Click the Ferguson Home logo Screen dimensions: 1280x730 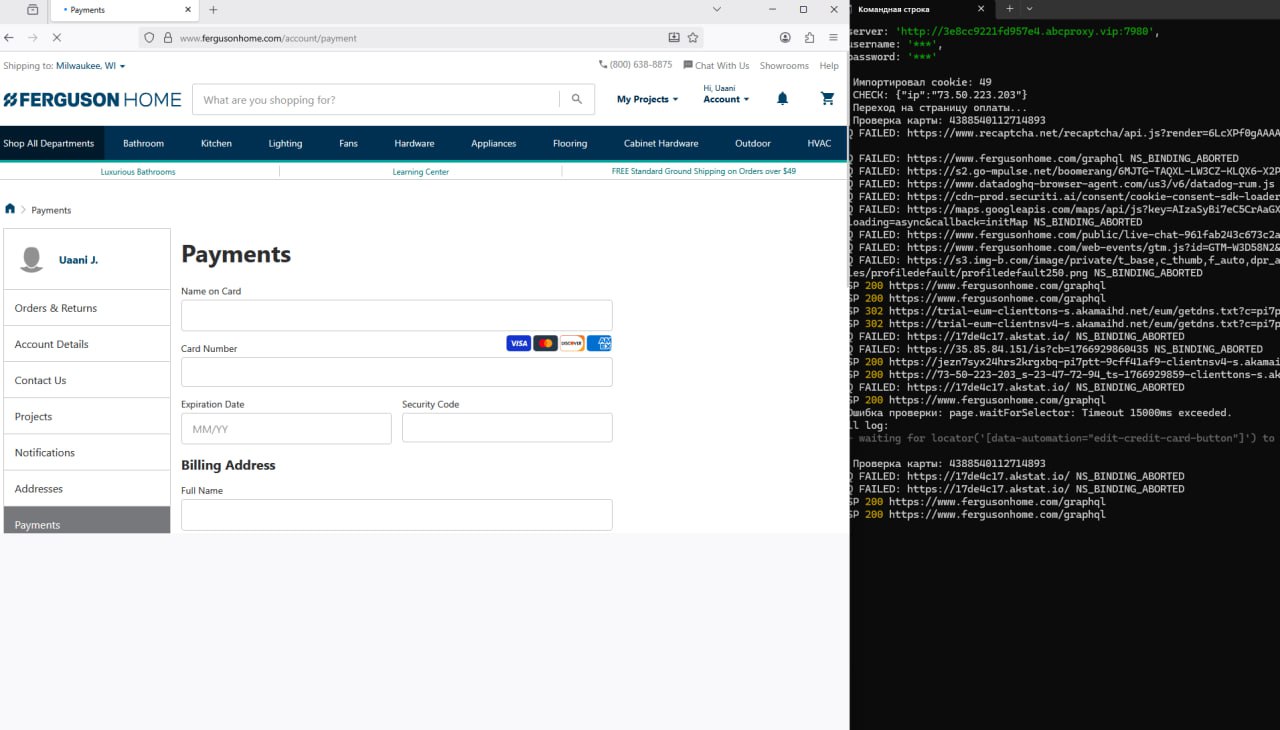92,100
